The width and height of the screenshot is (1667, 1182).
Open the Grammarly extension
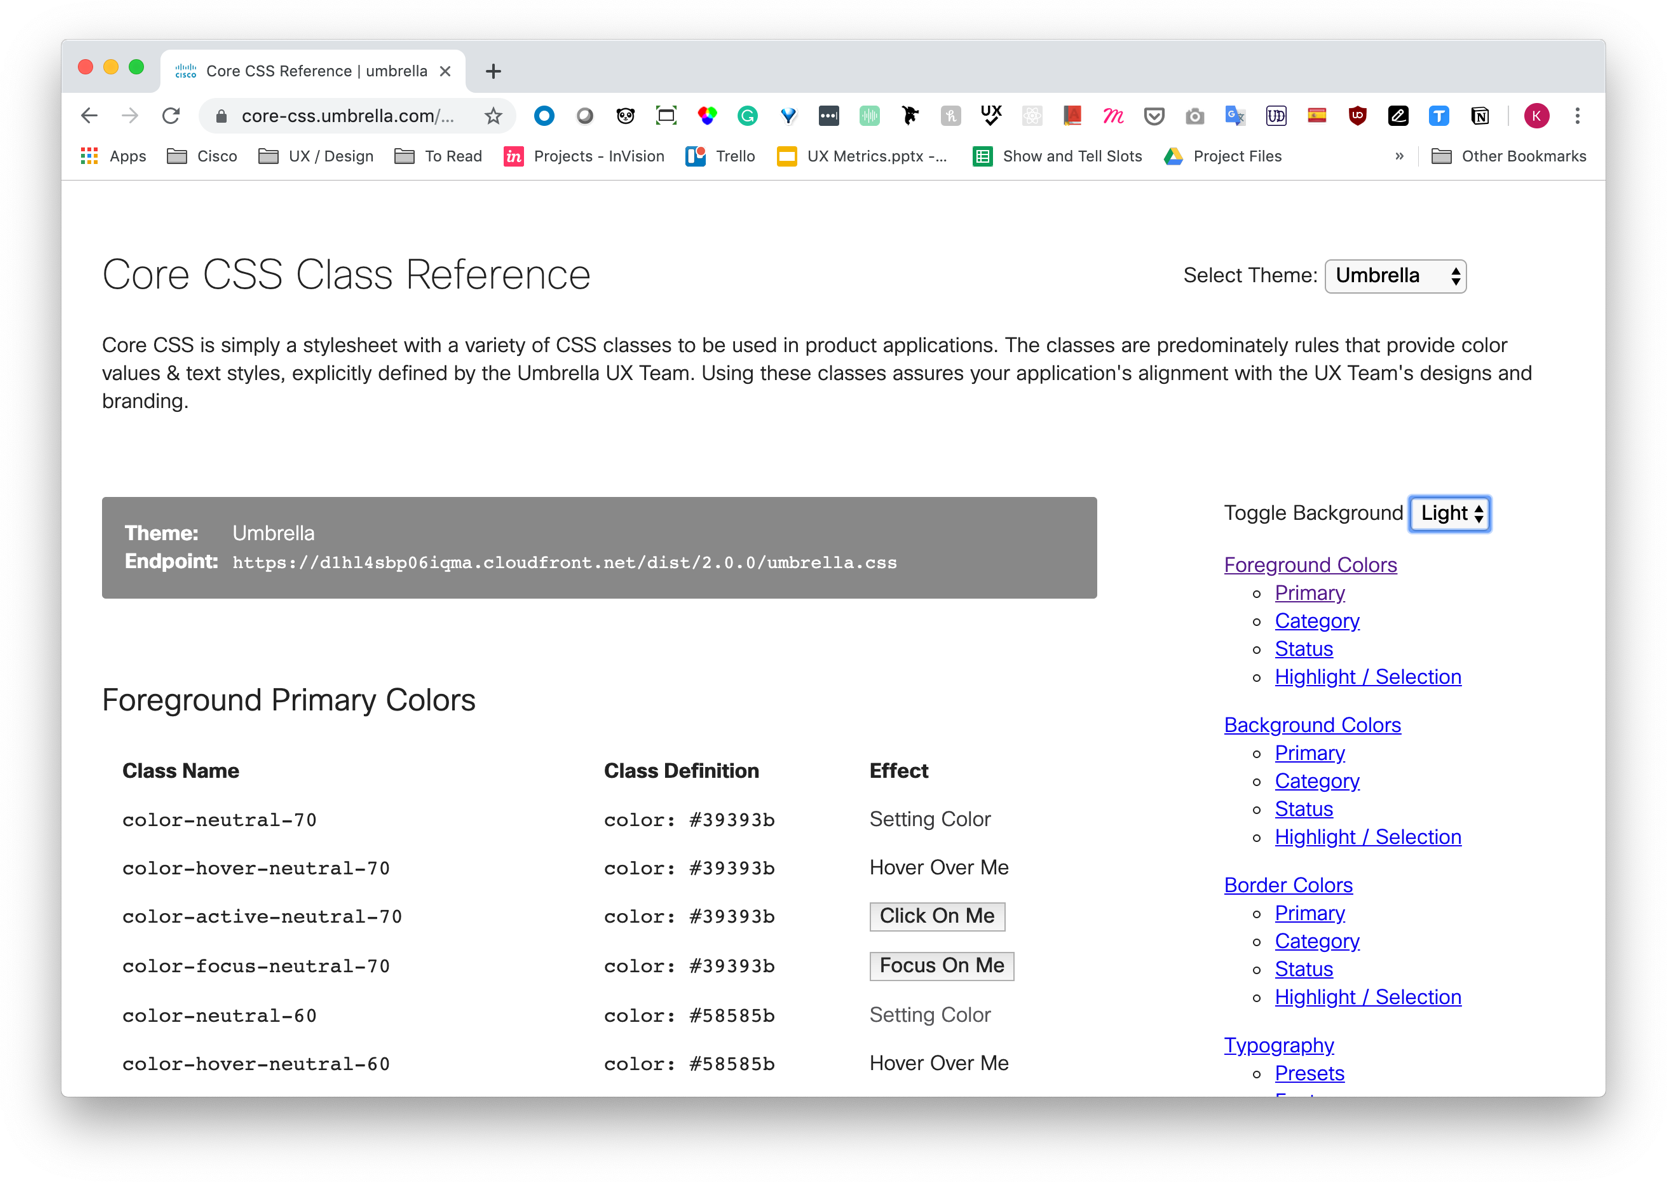pyautogui.click(x=747, y=116)
